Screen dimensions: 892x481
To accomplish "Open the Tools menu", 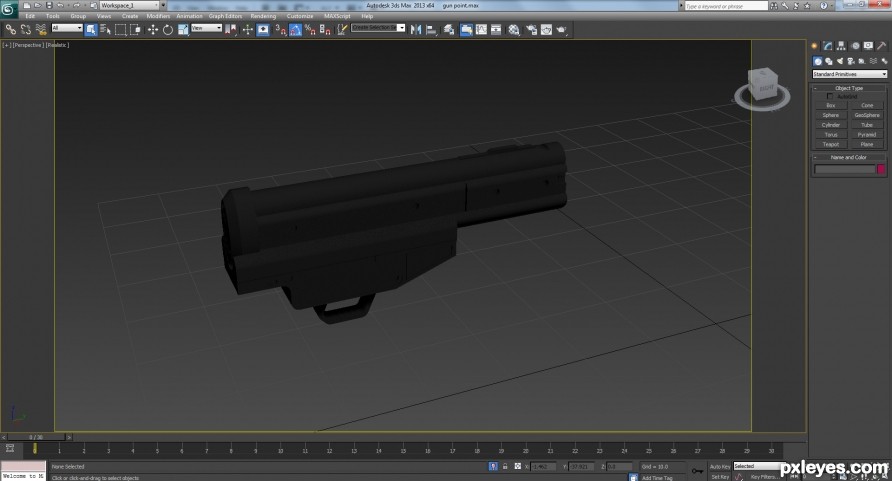I will point(52,16).
